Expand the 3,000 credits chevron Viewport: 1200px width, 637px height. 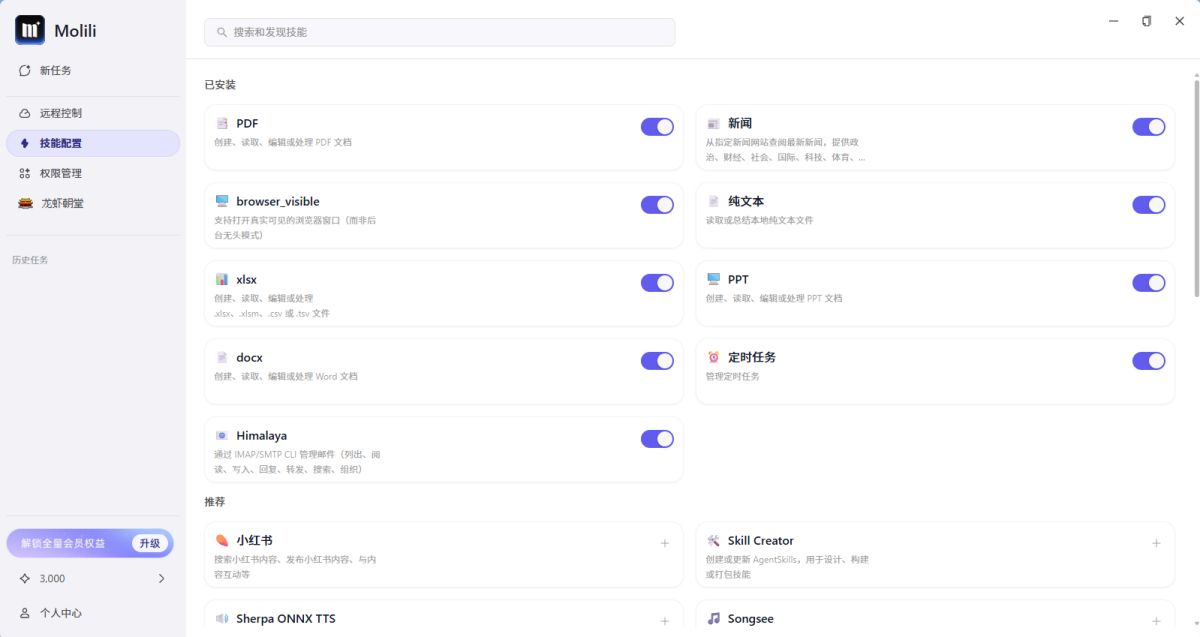pyautogui.click(x=162, y=579)
